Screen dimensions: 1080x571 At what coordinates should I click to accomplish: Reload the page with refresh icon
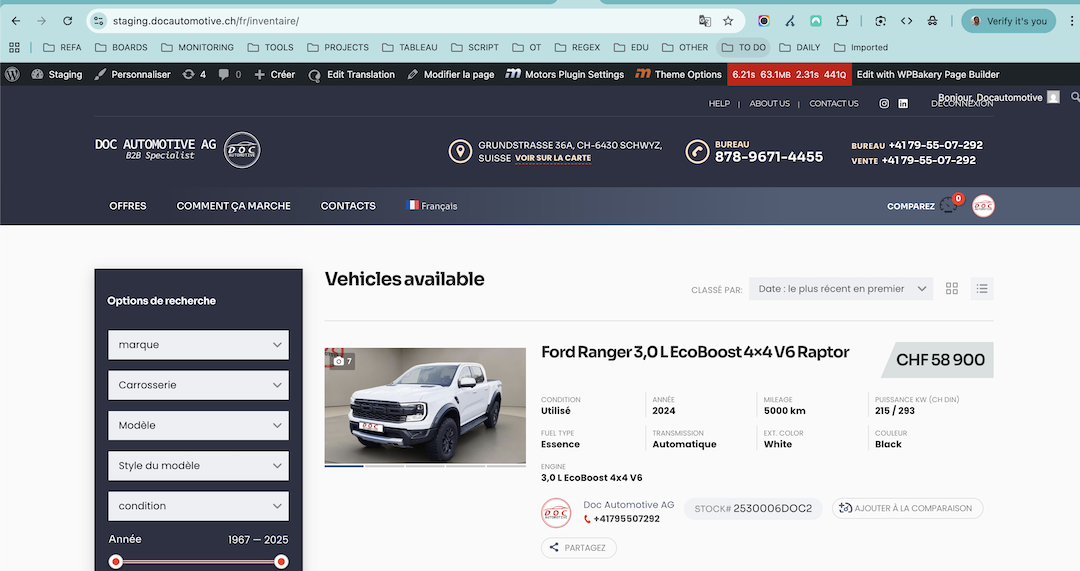coord(68,21)
